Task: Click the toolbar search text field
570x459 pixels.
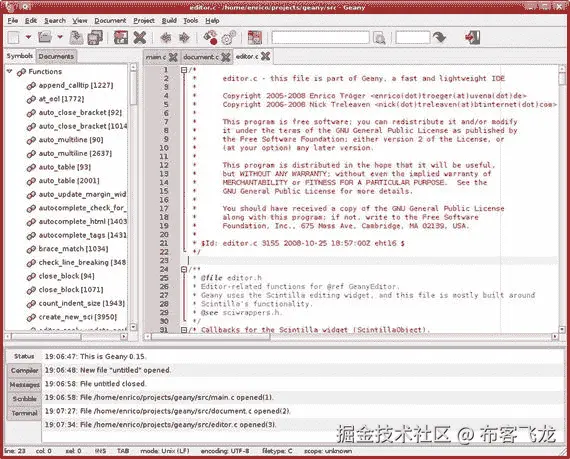Action: (x=321, y=37)
